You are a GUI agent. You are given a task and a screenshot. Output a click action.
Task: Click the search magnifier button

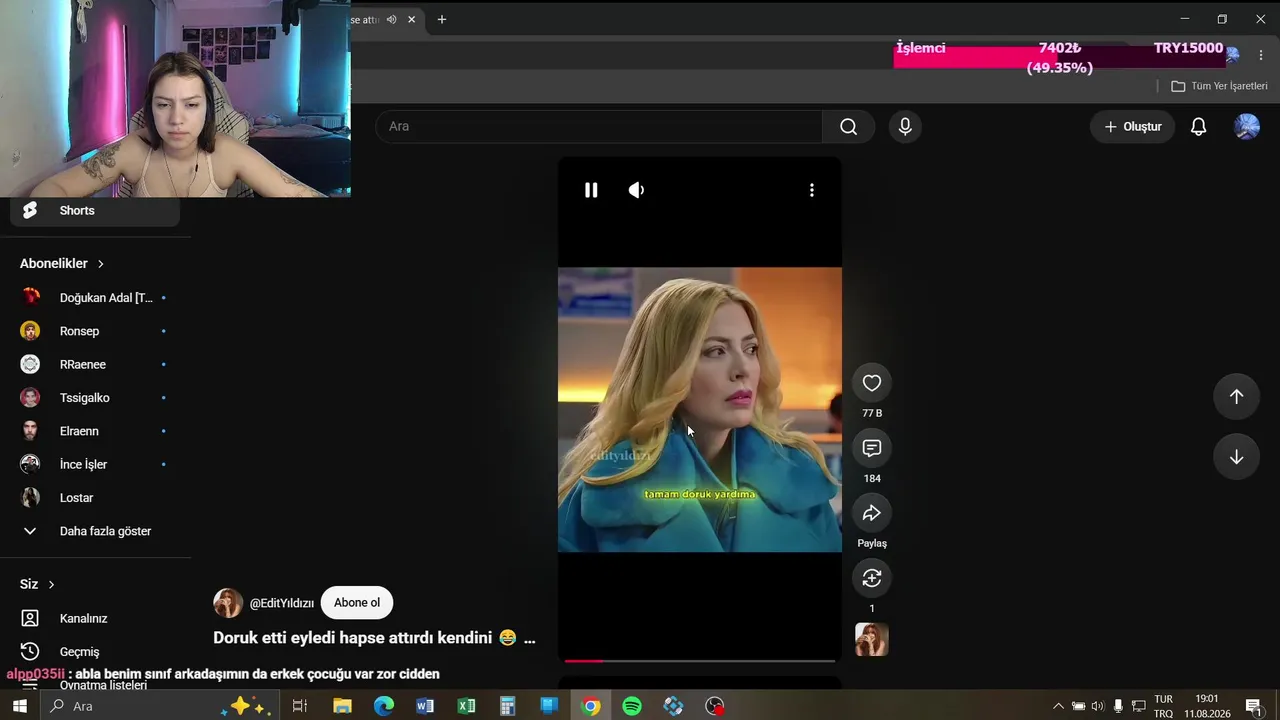pos(849,126)
